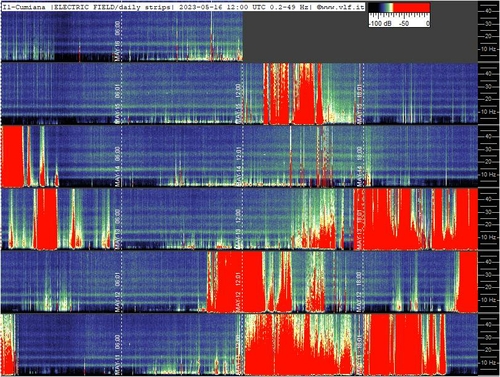Select the MAY 14 18:00 time marker
The image size is (500, 377).
coord(359,166)
